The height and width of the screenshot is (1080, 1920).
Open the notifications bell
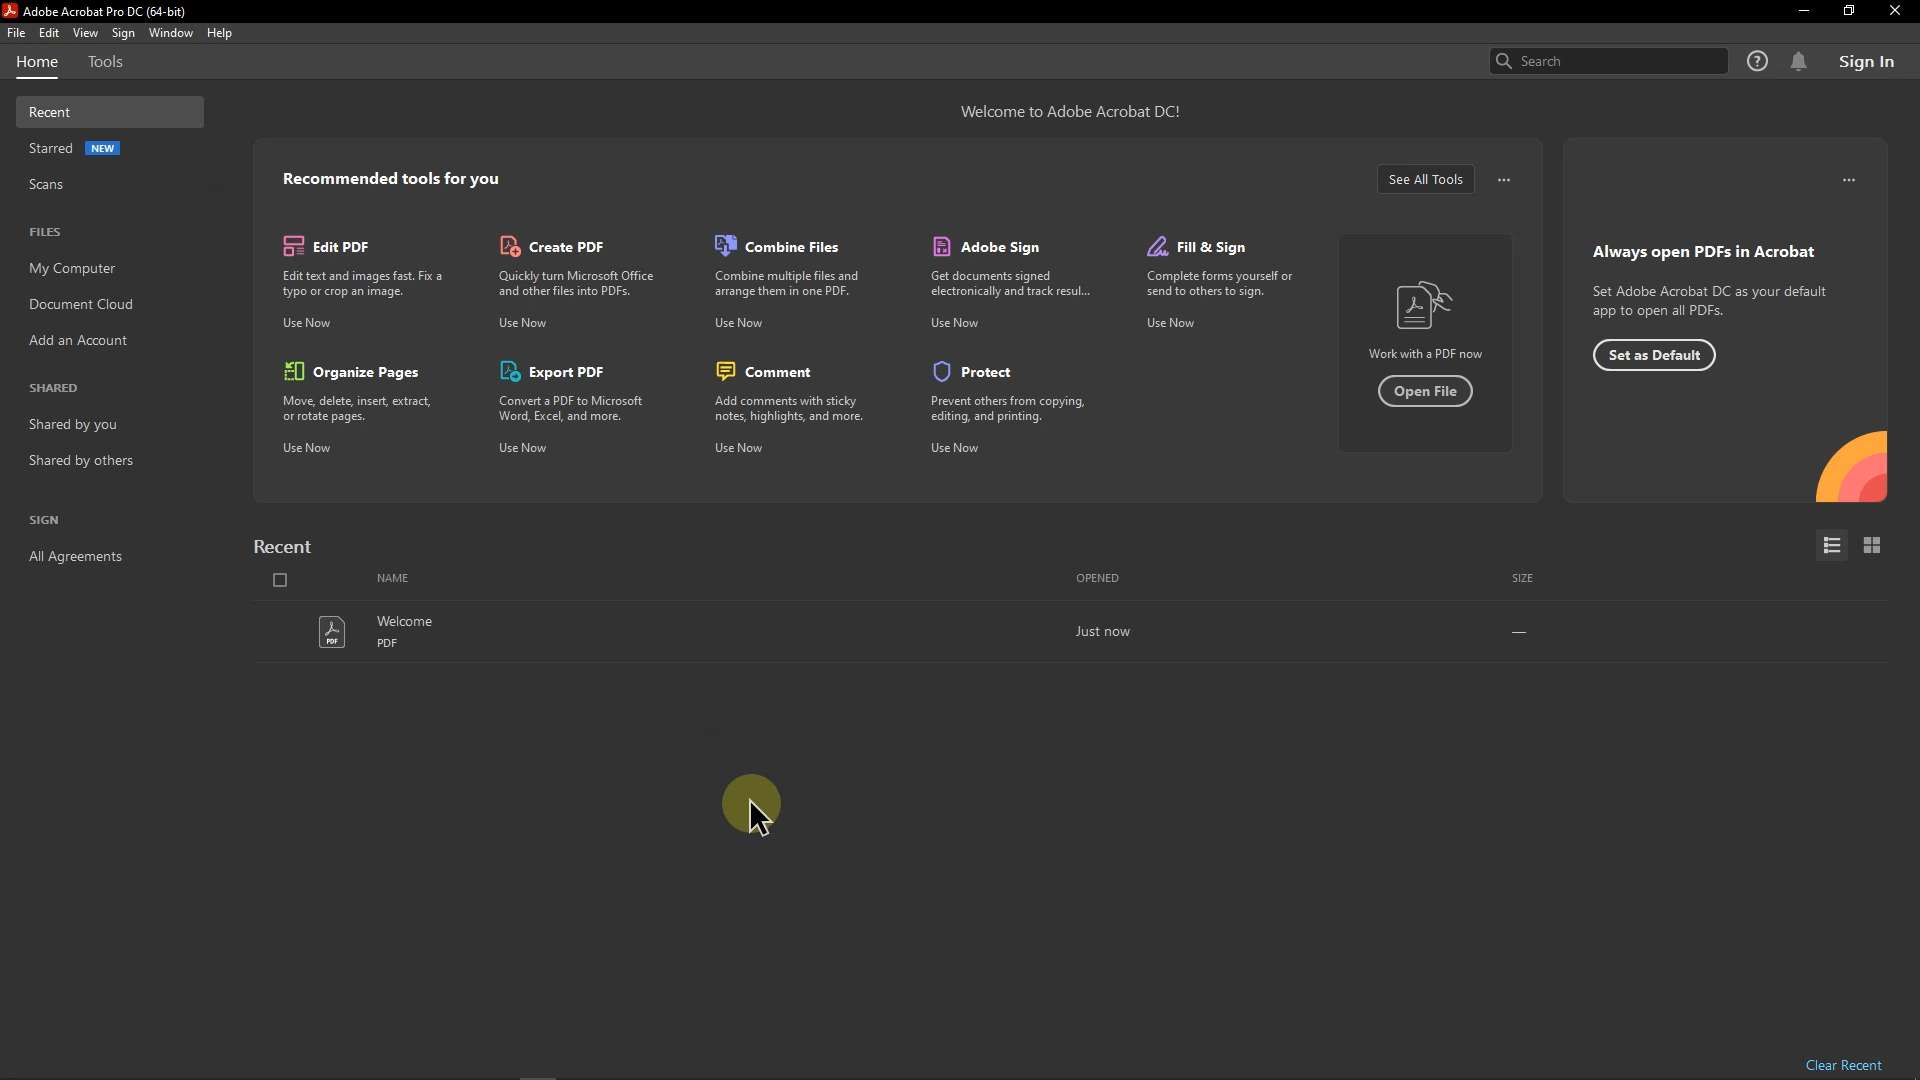click(x=1799, y=61)
